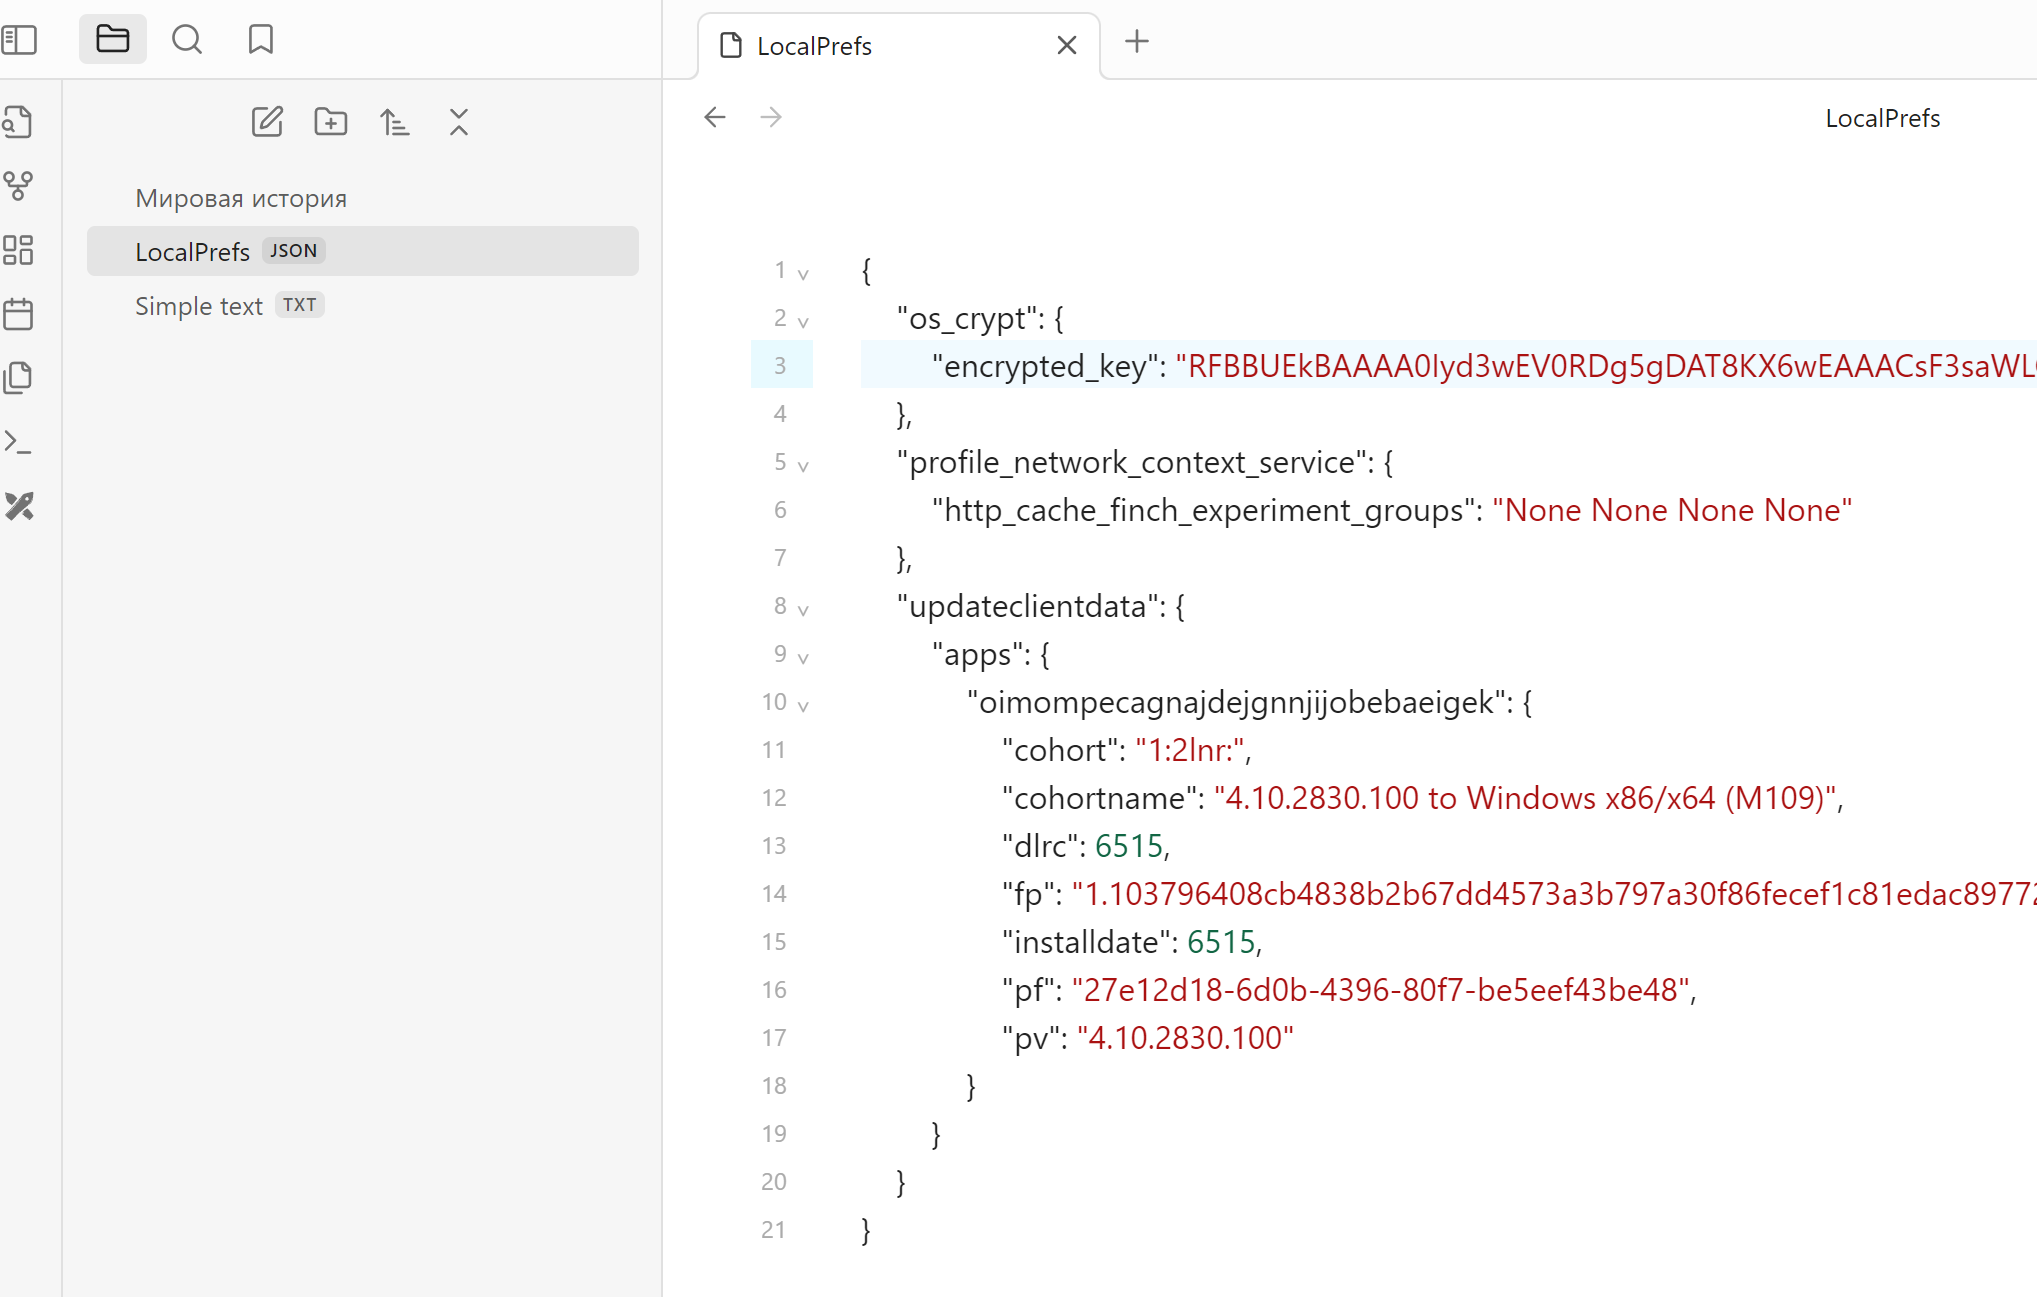Viewport: 2037px width, 1297px height.
Task: Open the bookmarks pane icon
Action: (260, 40)
